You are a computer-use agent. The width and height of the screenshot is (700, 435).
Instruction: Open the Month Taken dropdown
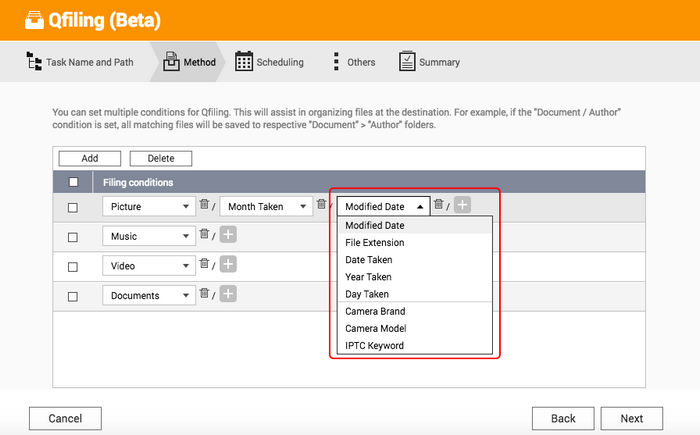[266, 206]
